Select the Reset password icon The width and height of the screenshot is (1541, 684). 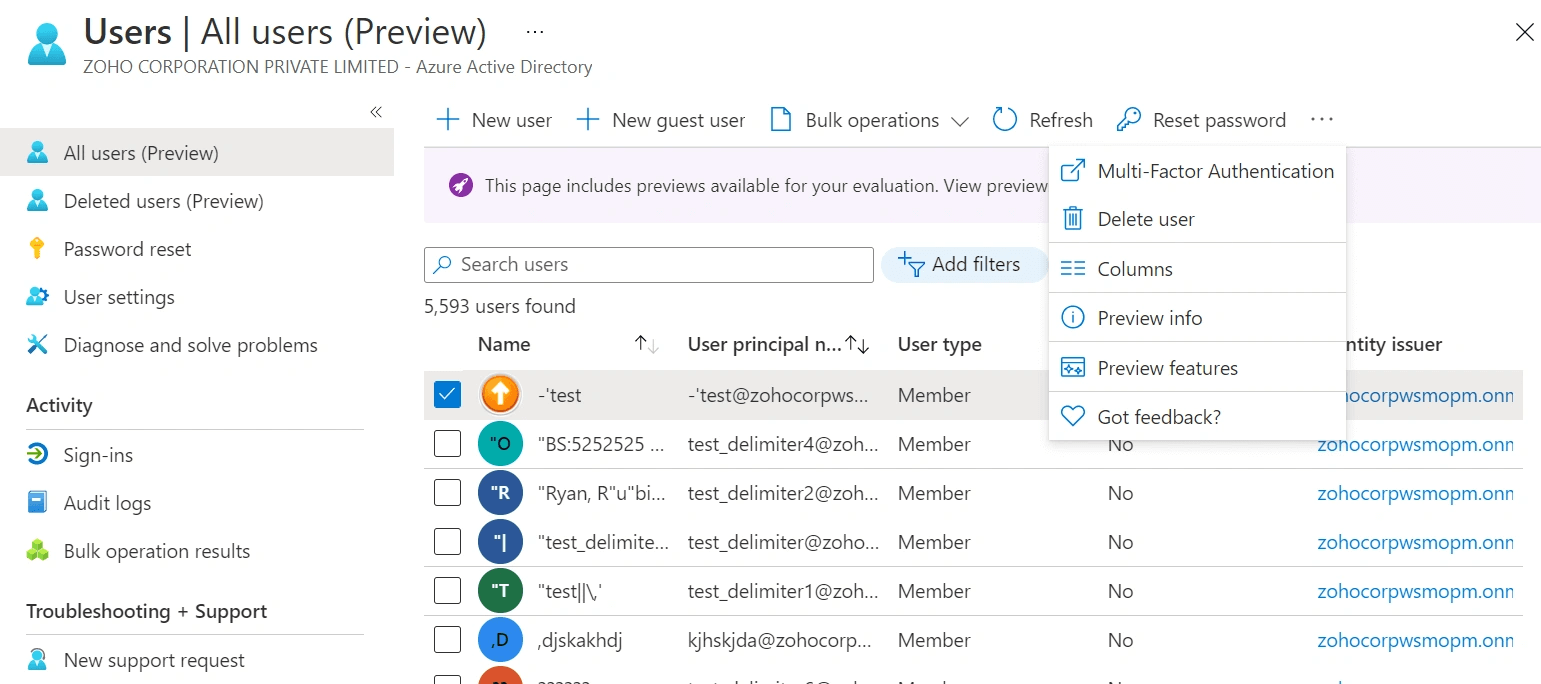pyautogui.click(x=1129, y=119)
